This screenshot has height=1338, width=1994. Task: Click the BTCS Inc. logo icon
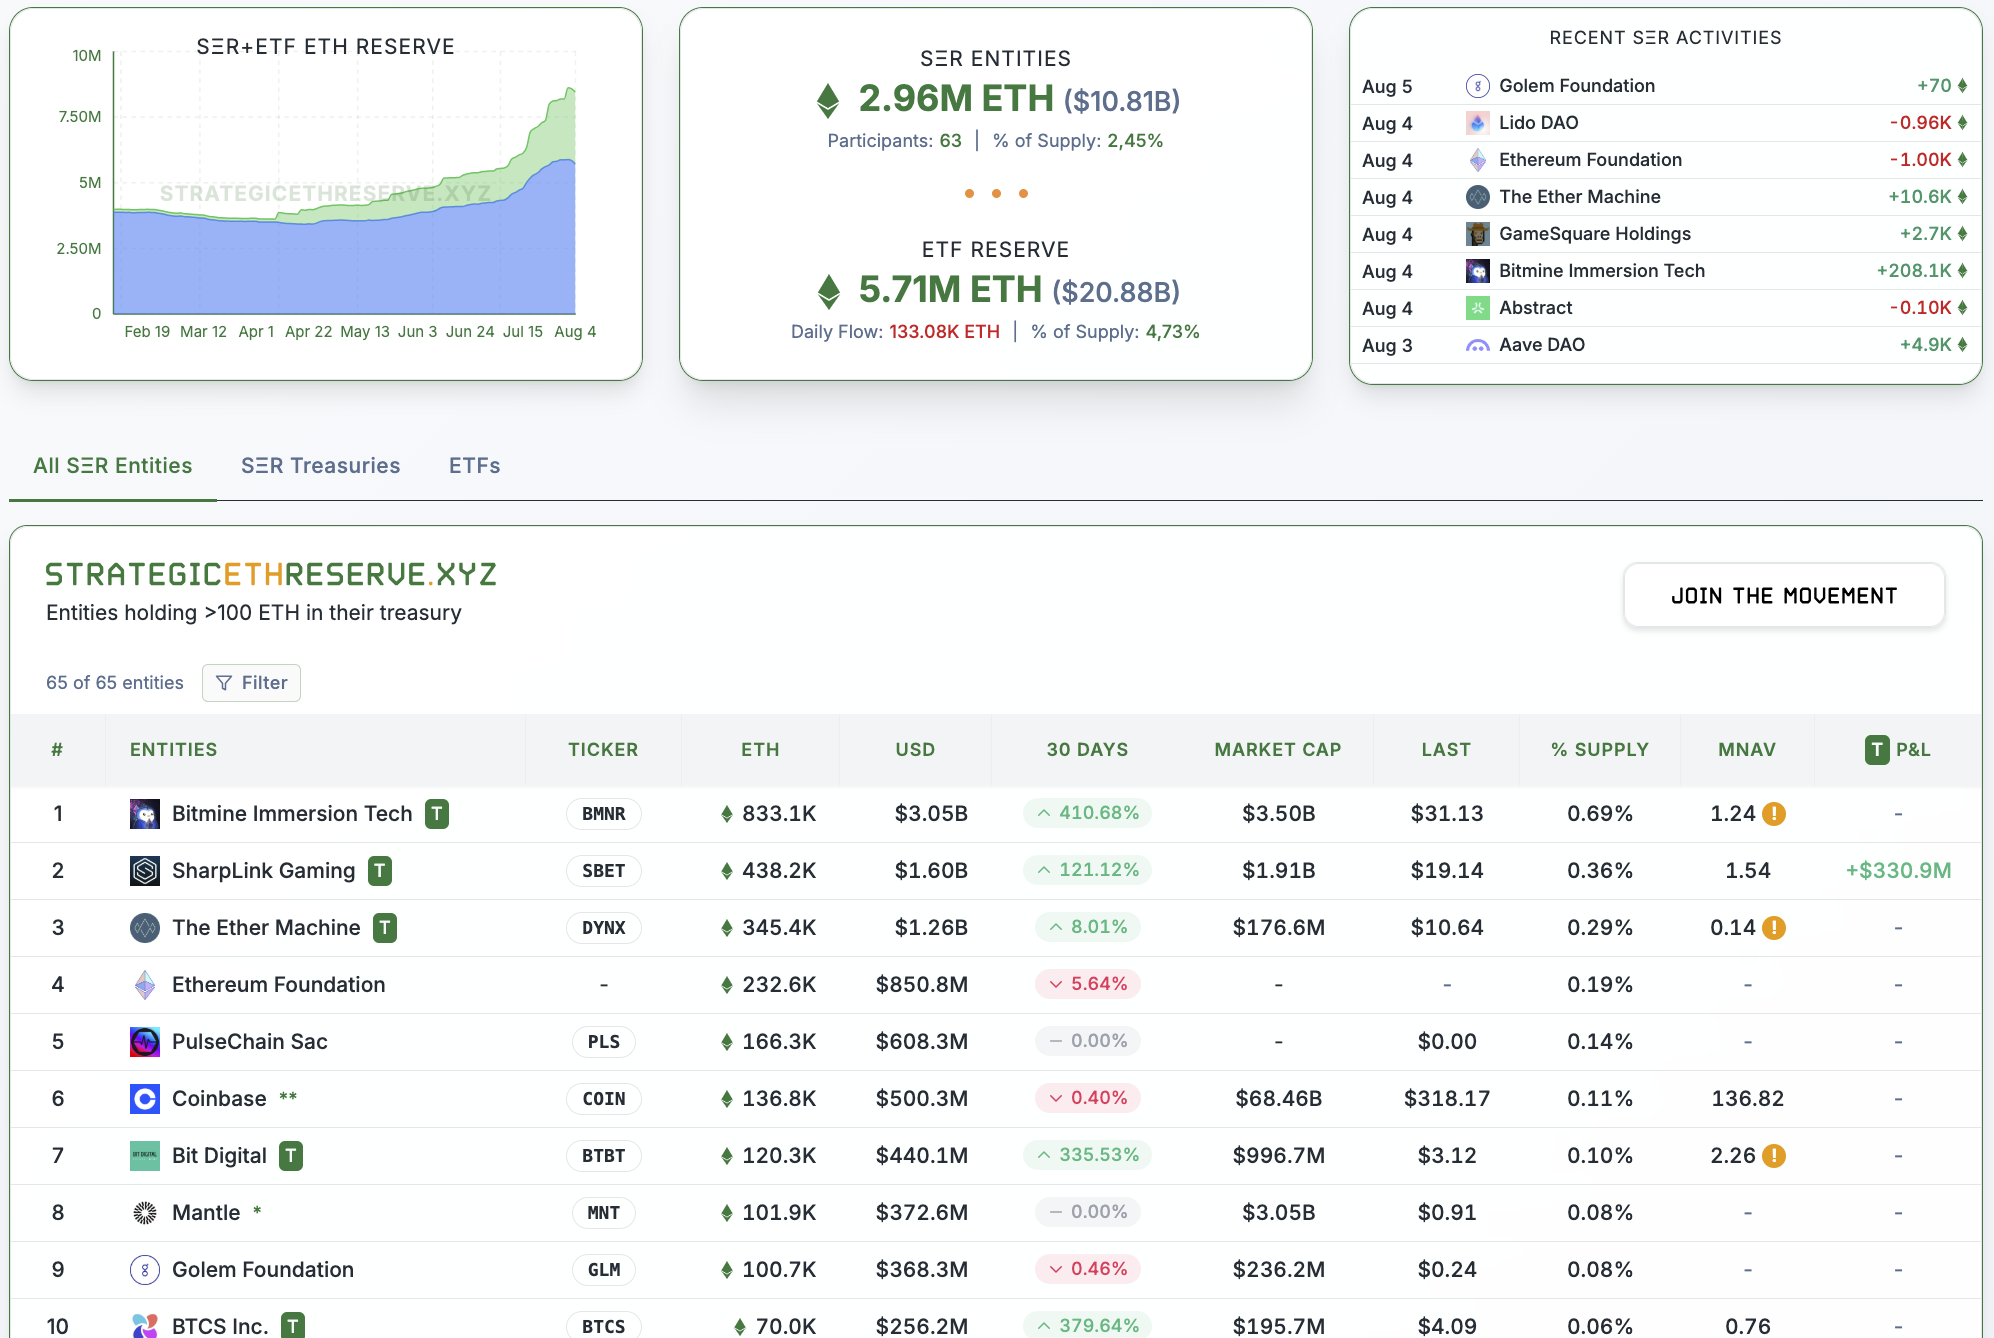point(145,1326)
